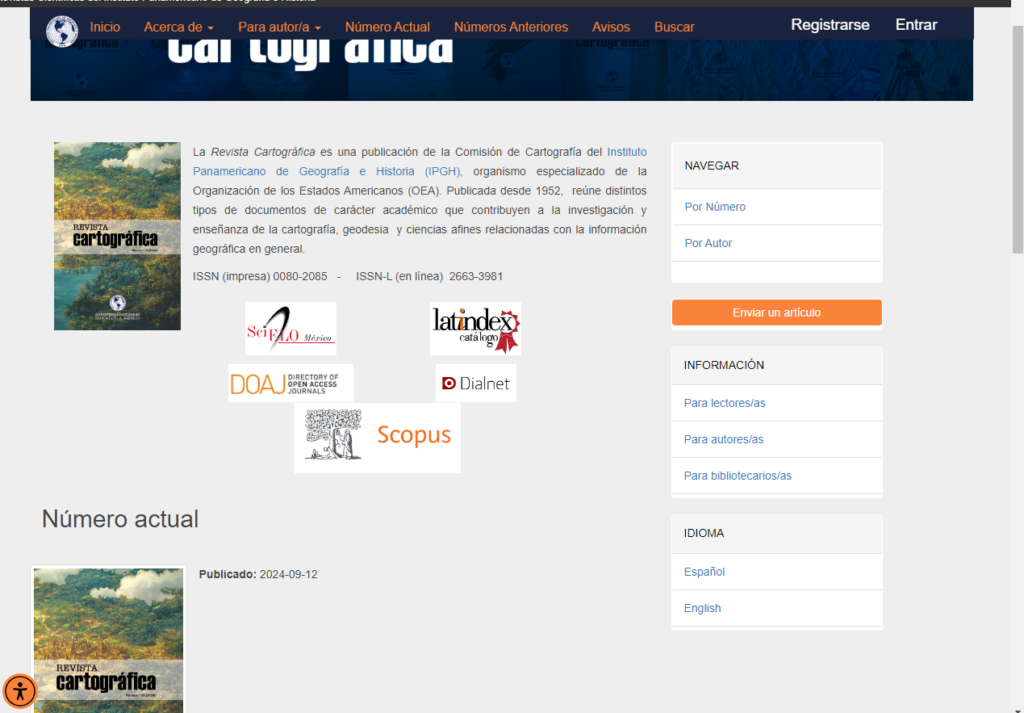Click the Latindex catálogo logo
This screenshot has width=1024, height=713.
click(x=475, y=328)
